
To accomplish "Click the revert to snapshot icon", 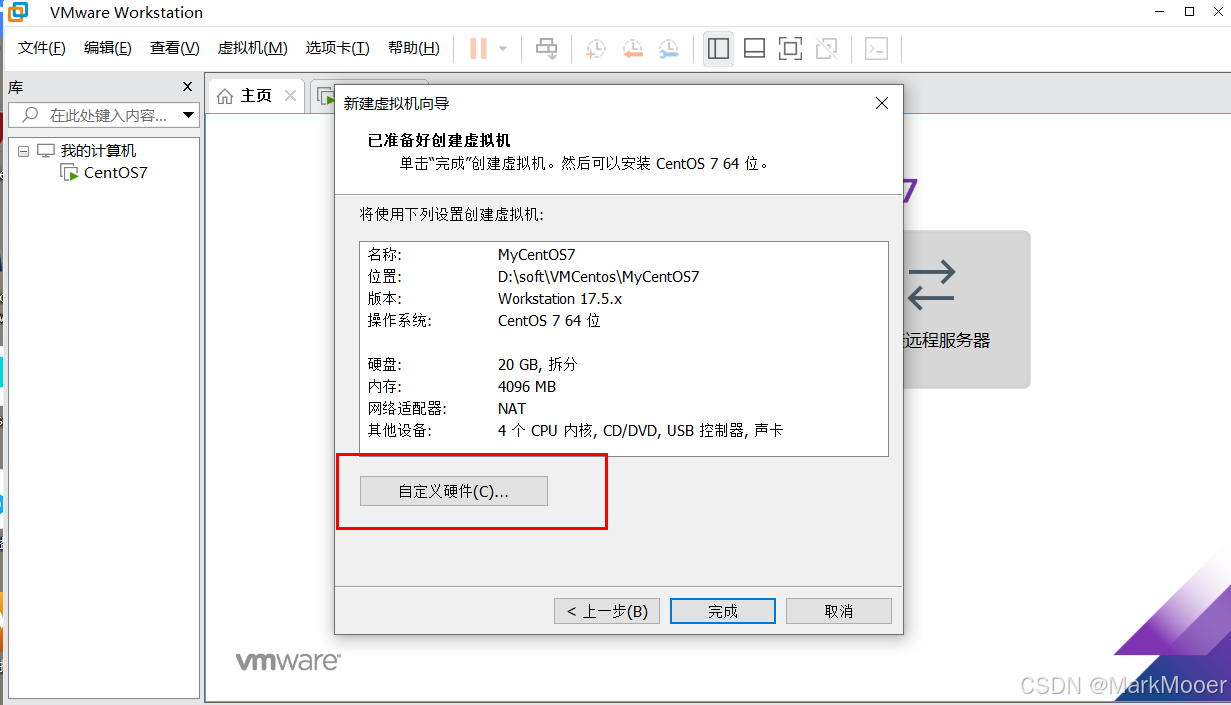I will click(x=632, y=48).
